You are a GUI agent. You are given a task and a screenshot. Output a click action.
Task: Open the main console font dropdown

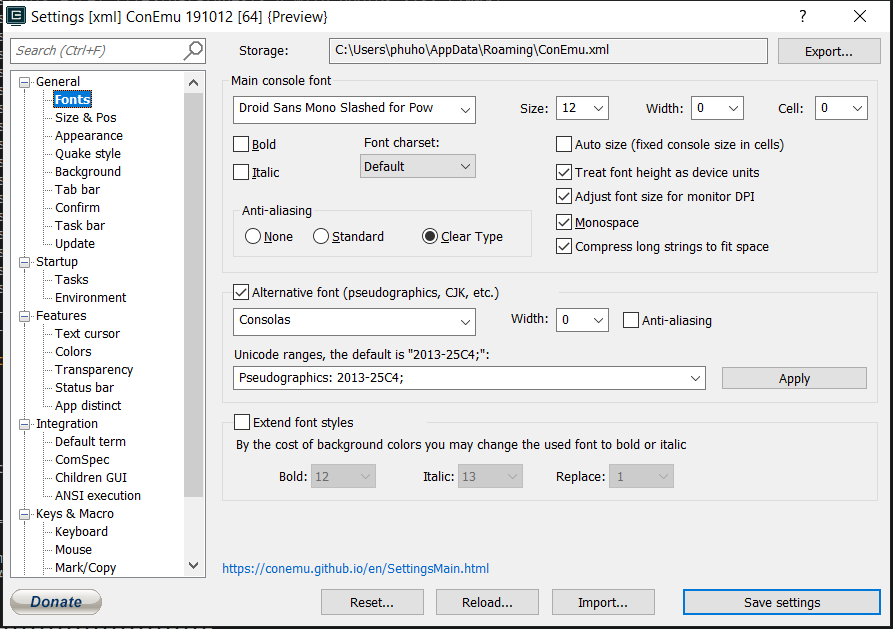point(465,110)
